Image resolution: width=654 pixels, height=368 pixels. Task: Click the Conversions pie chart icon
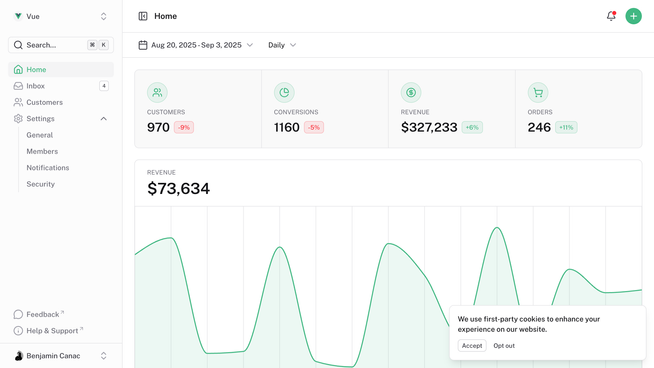tap(284, 92)
